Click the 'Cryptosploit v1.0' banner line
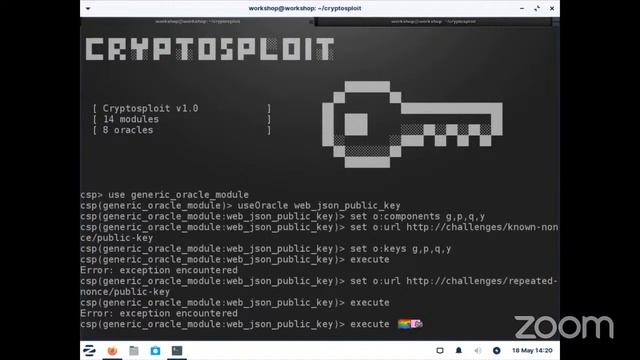 pyautogui.click(x=150, y=108)
